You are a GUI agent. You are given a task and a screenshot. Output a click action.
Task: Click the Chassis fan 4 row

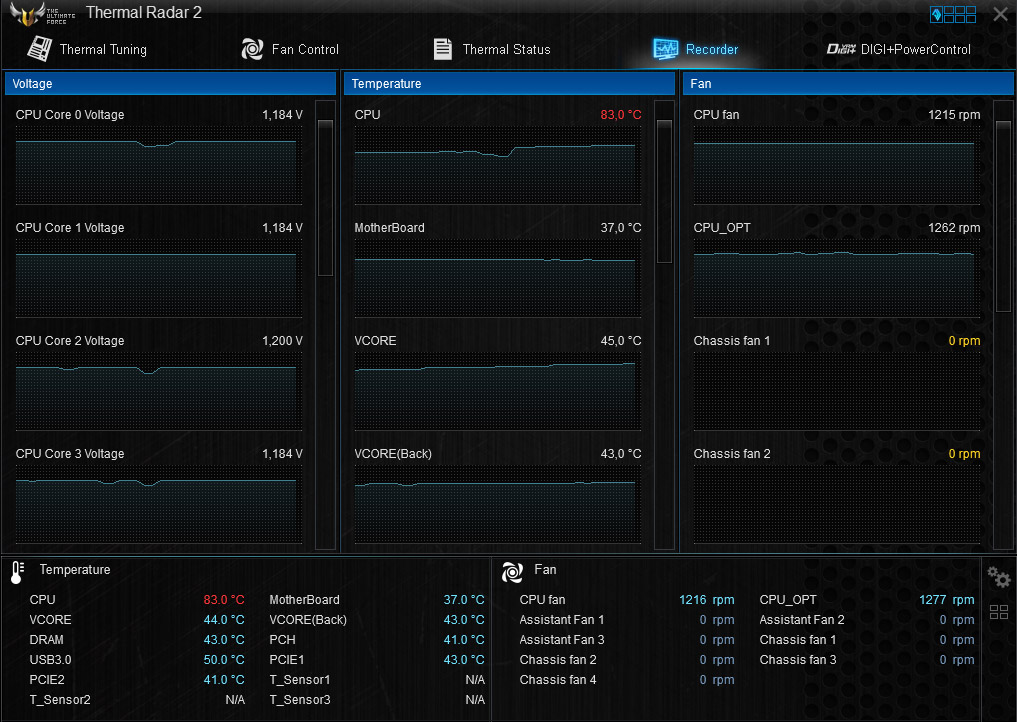click(x=627, y=680)
